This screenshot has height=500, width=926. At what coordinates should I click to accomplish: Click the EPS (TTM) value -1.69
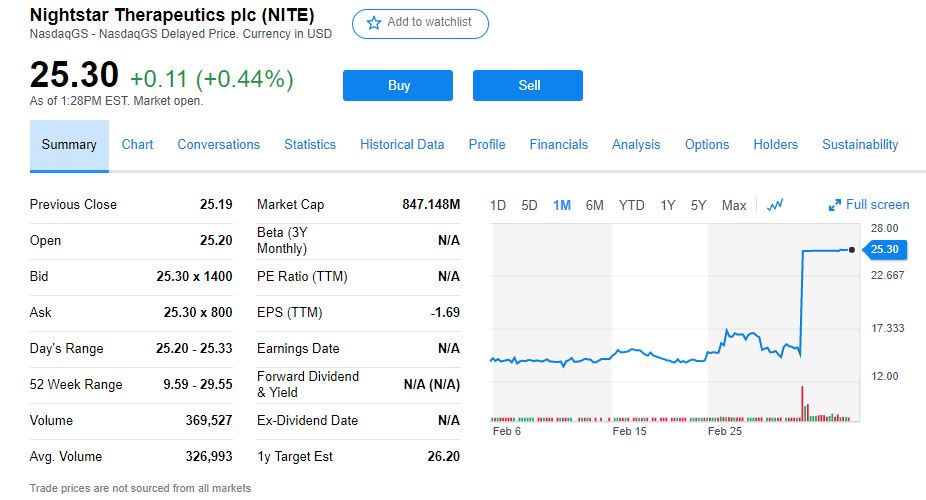click(x=445, y=312)
